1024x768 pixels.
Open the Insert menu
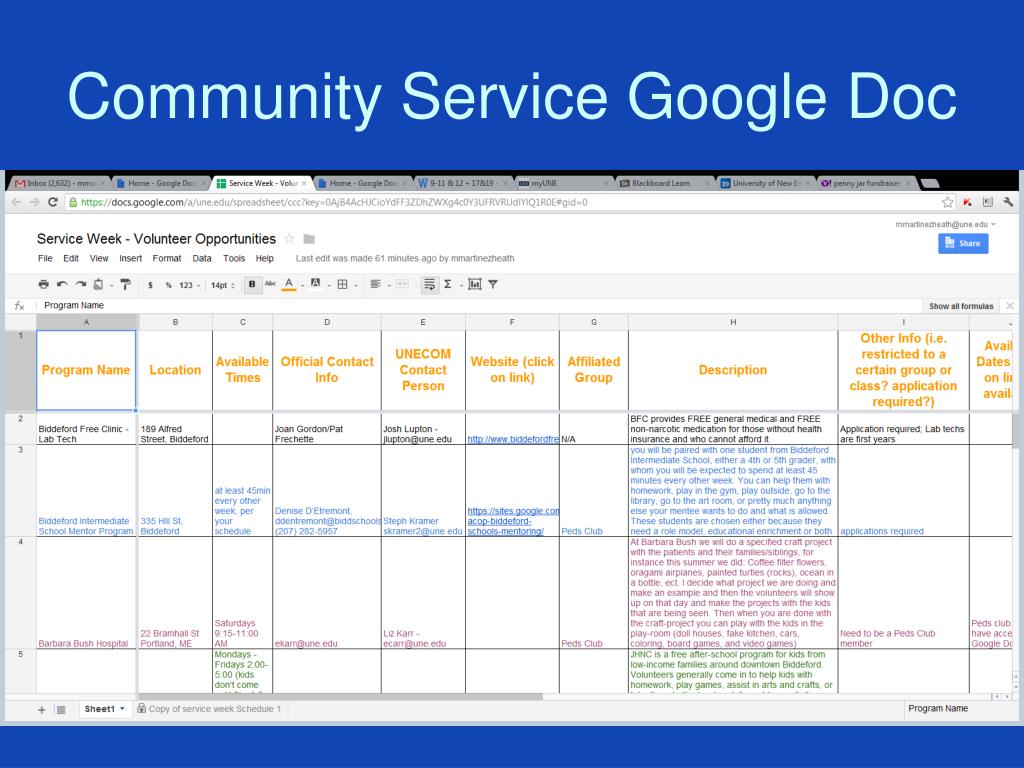pyautogui.click(x=131, y=258)
